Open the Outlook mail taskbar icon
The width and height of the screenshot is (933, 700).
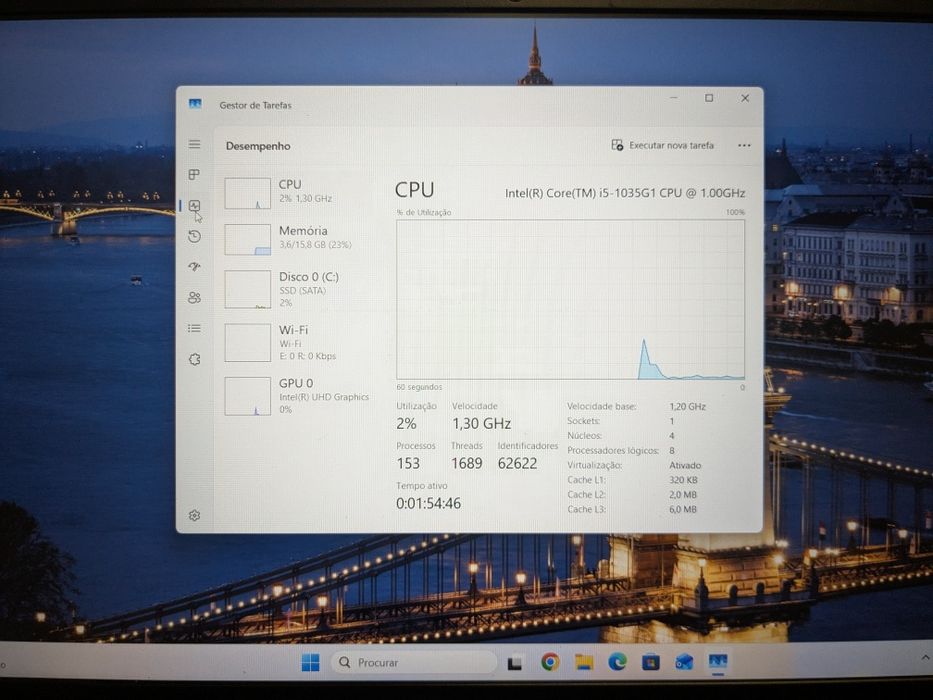tap(684, 662)
